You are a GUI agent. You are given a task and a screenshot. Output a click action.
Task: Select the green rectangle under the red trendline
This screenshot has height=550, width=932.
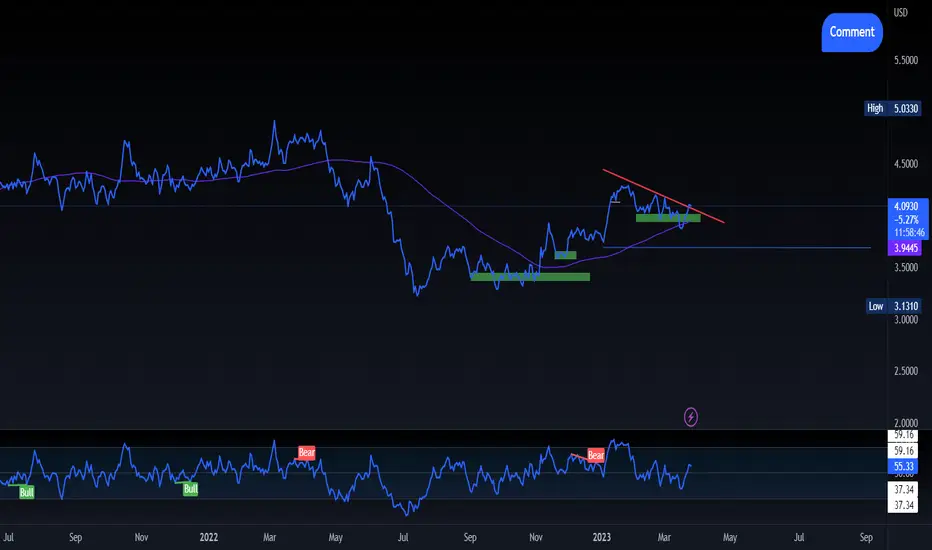coord(668,218)
